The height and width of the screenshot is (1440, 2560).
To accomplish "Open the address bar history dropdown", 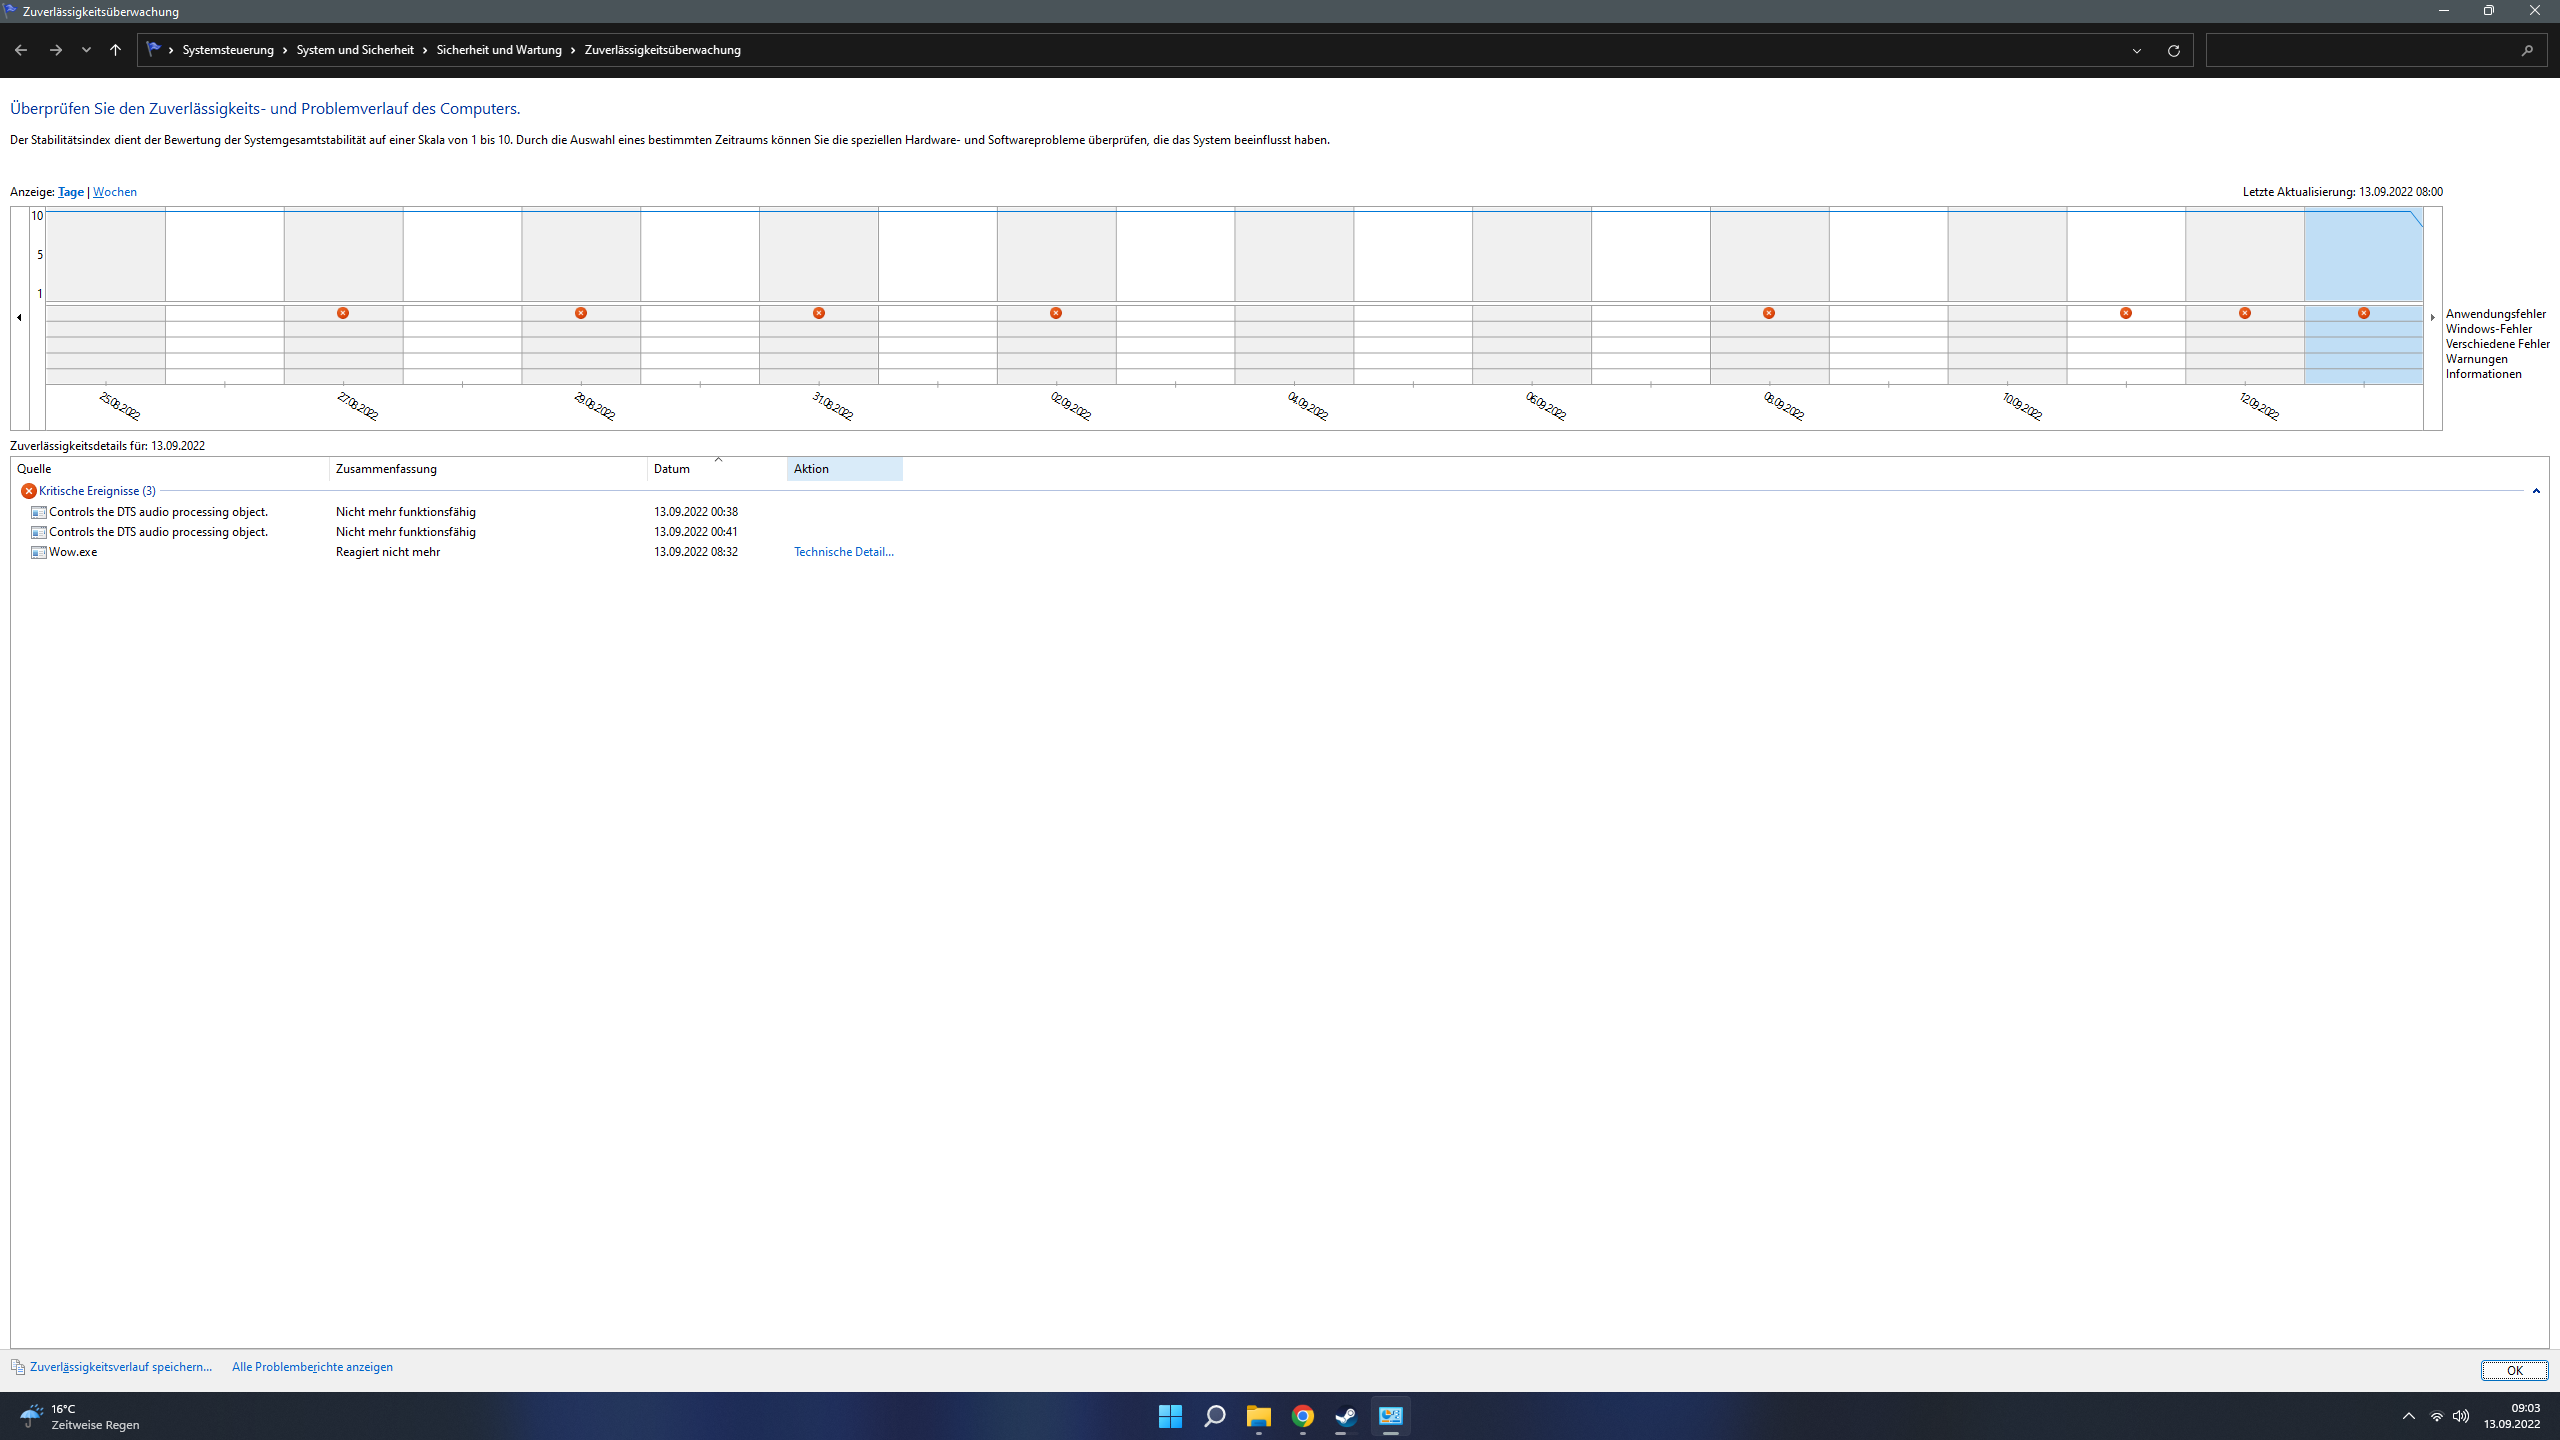I will pos(2137,50).
